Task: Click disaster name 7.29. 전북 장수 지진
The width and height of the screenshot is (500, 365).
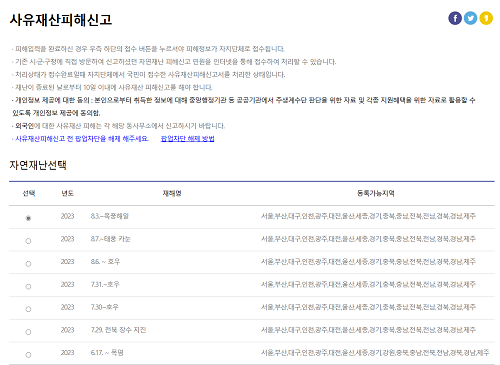Action: click(118, 330)
